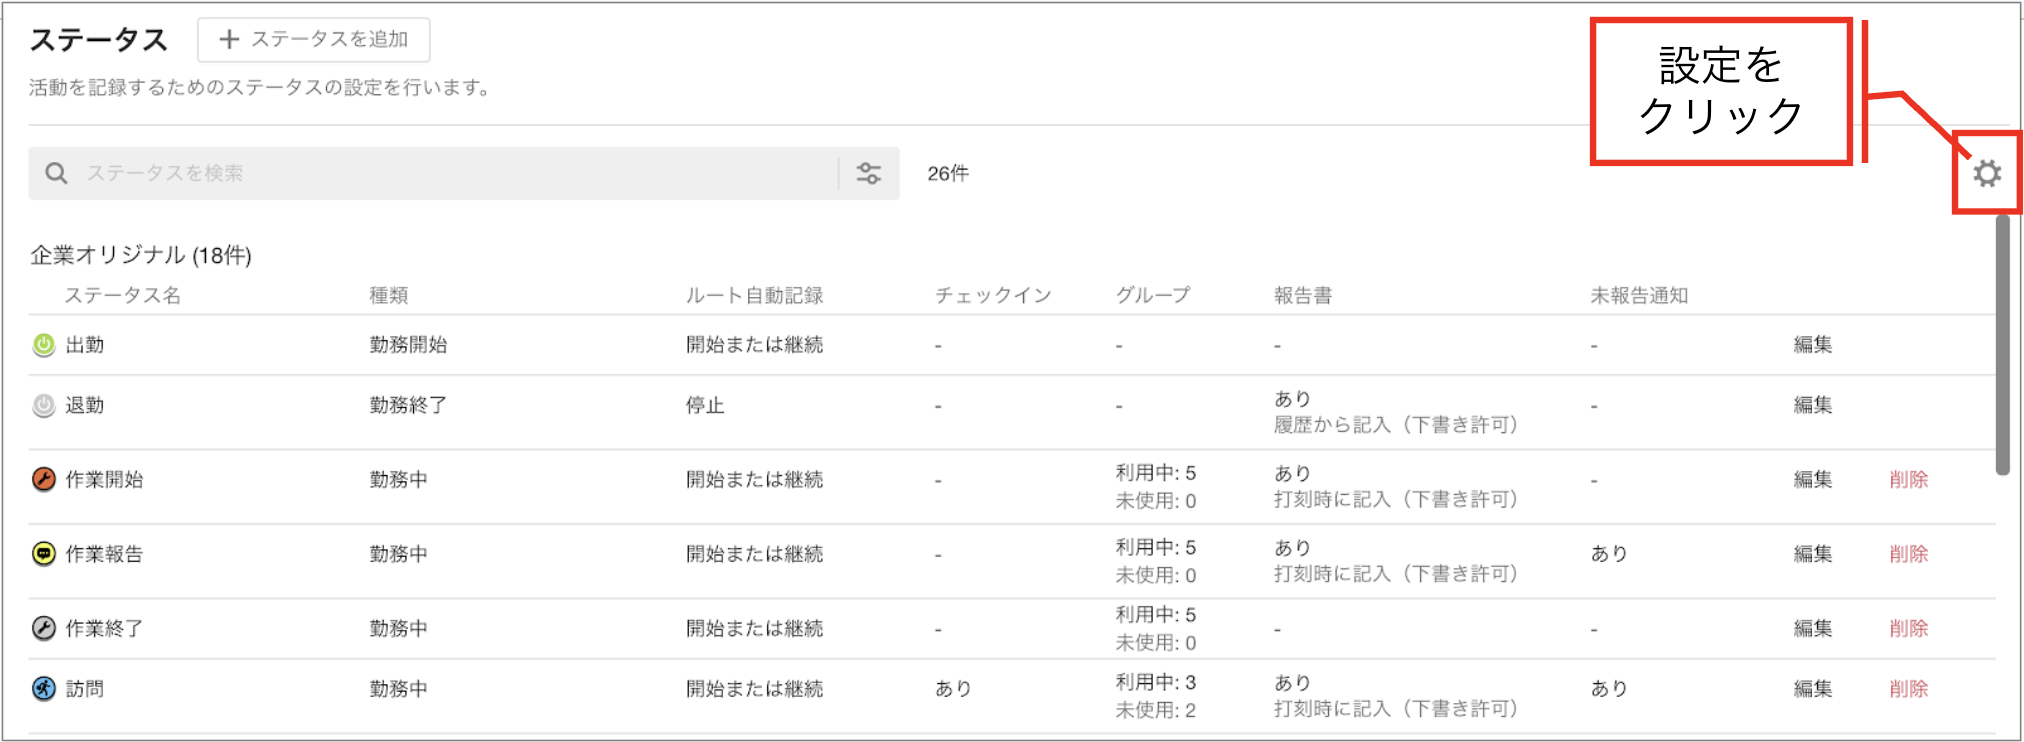Edit the 訪問 status
The image size is (2024, 742).
coord(1812,688)
